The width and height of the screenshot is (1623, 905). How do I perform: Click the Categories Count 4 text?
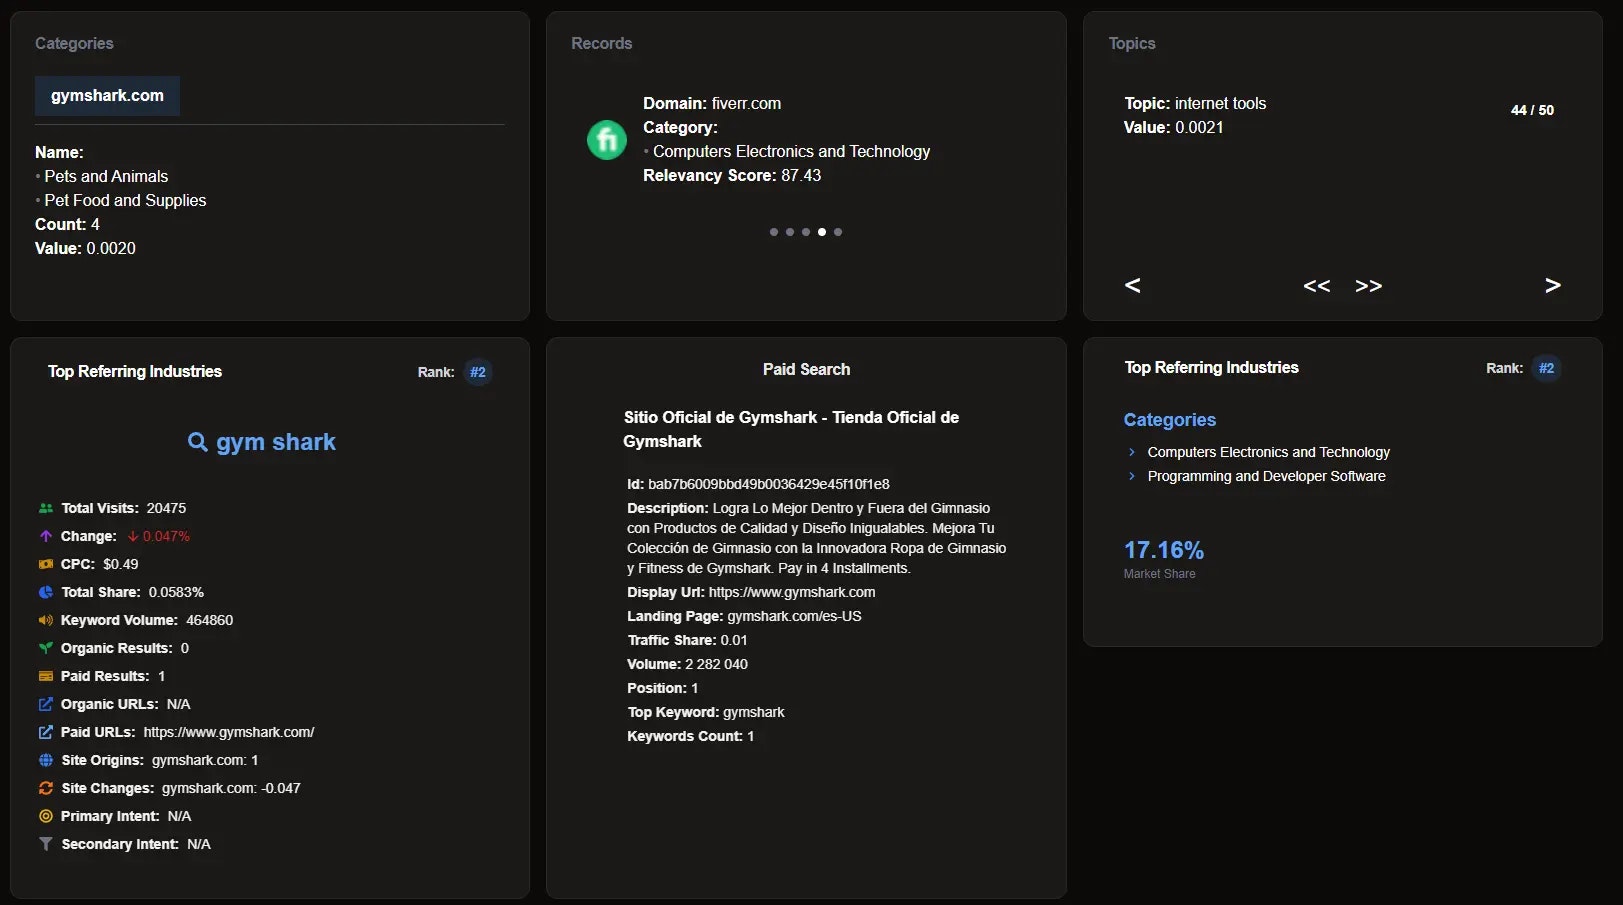(67, 224)
